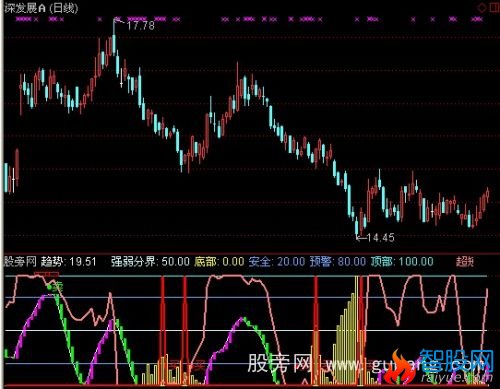Click the 安全: 20.00 indicator label
Image resolution: width=500 pixels, height=389 pixels.
tap(277, 262)
